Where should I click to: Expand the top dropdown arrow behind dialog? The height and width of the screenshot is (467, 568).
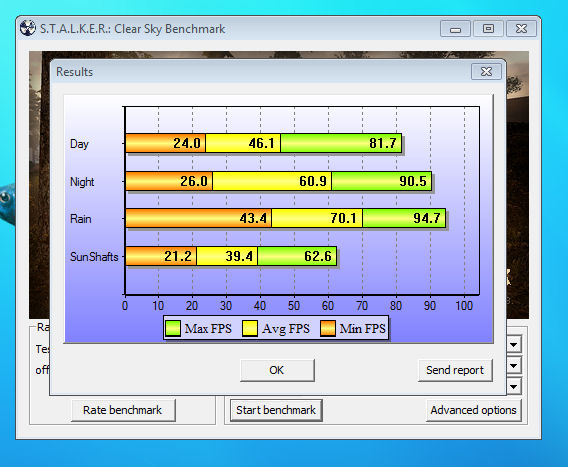pyautogui.click(x=514, y=344)
